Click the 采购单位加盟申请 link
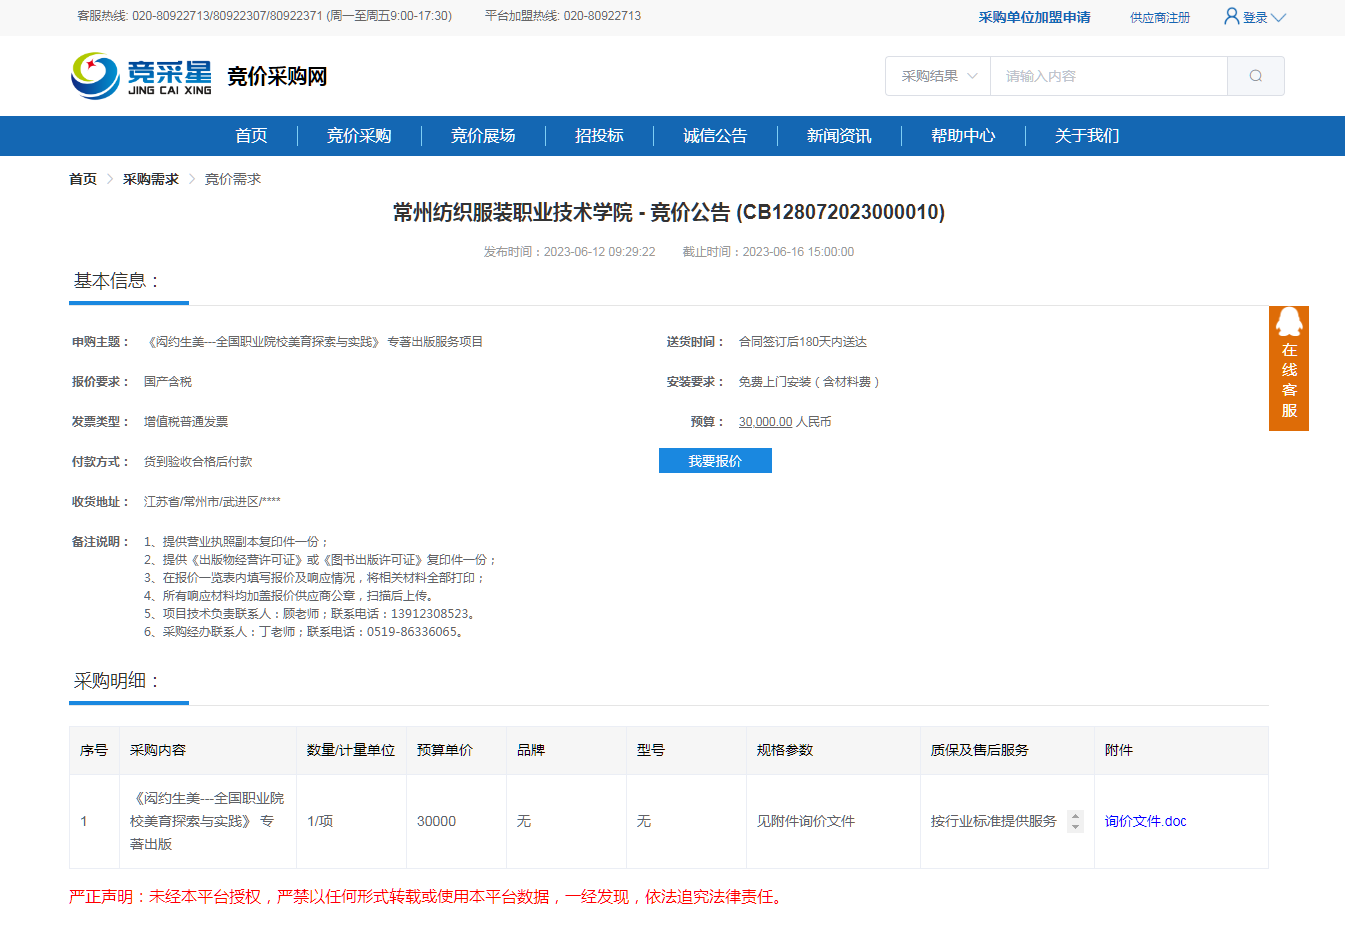 (x=1034, y=17)
